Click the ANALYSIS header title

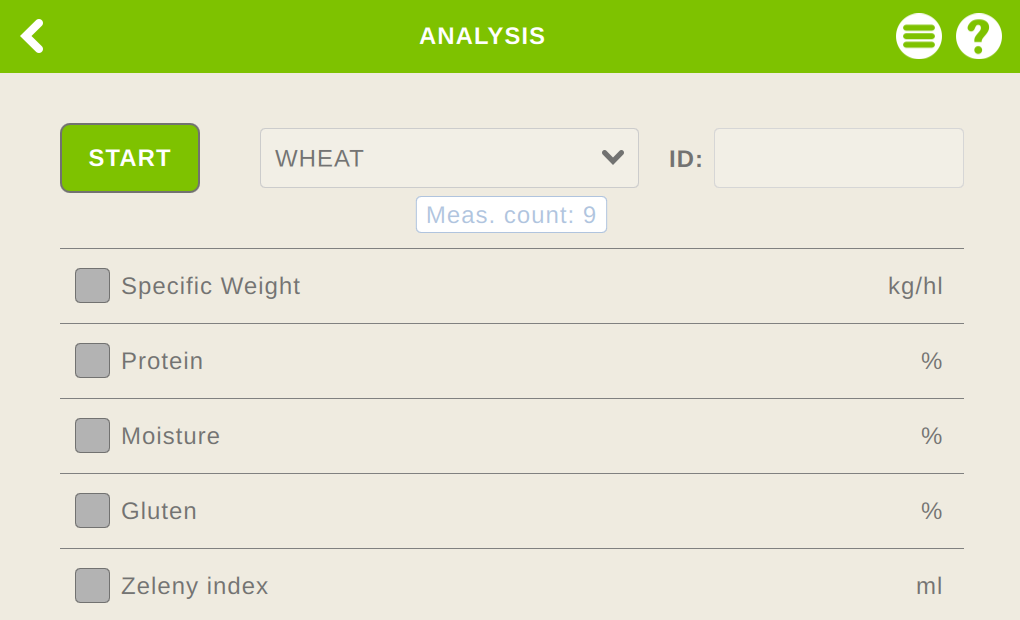[482, 36]
